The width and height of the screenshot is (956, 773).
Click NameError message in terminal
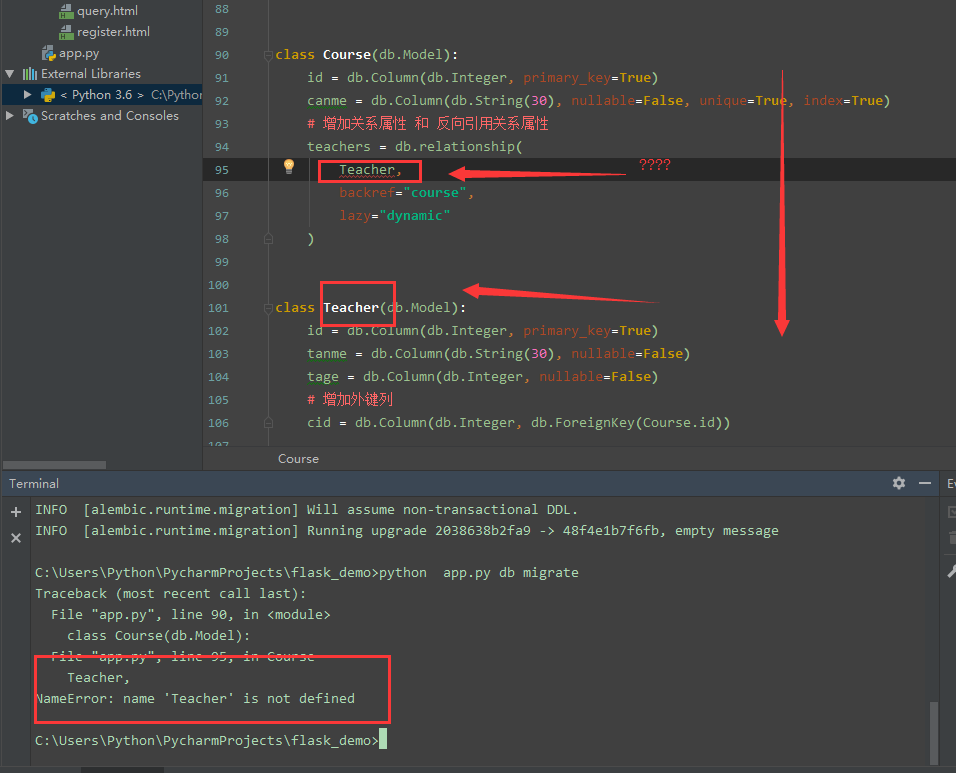point(195,699)
